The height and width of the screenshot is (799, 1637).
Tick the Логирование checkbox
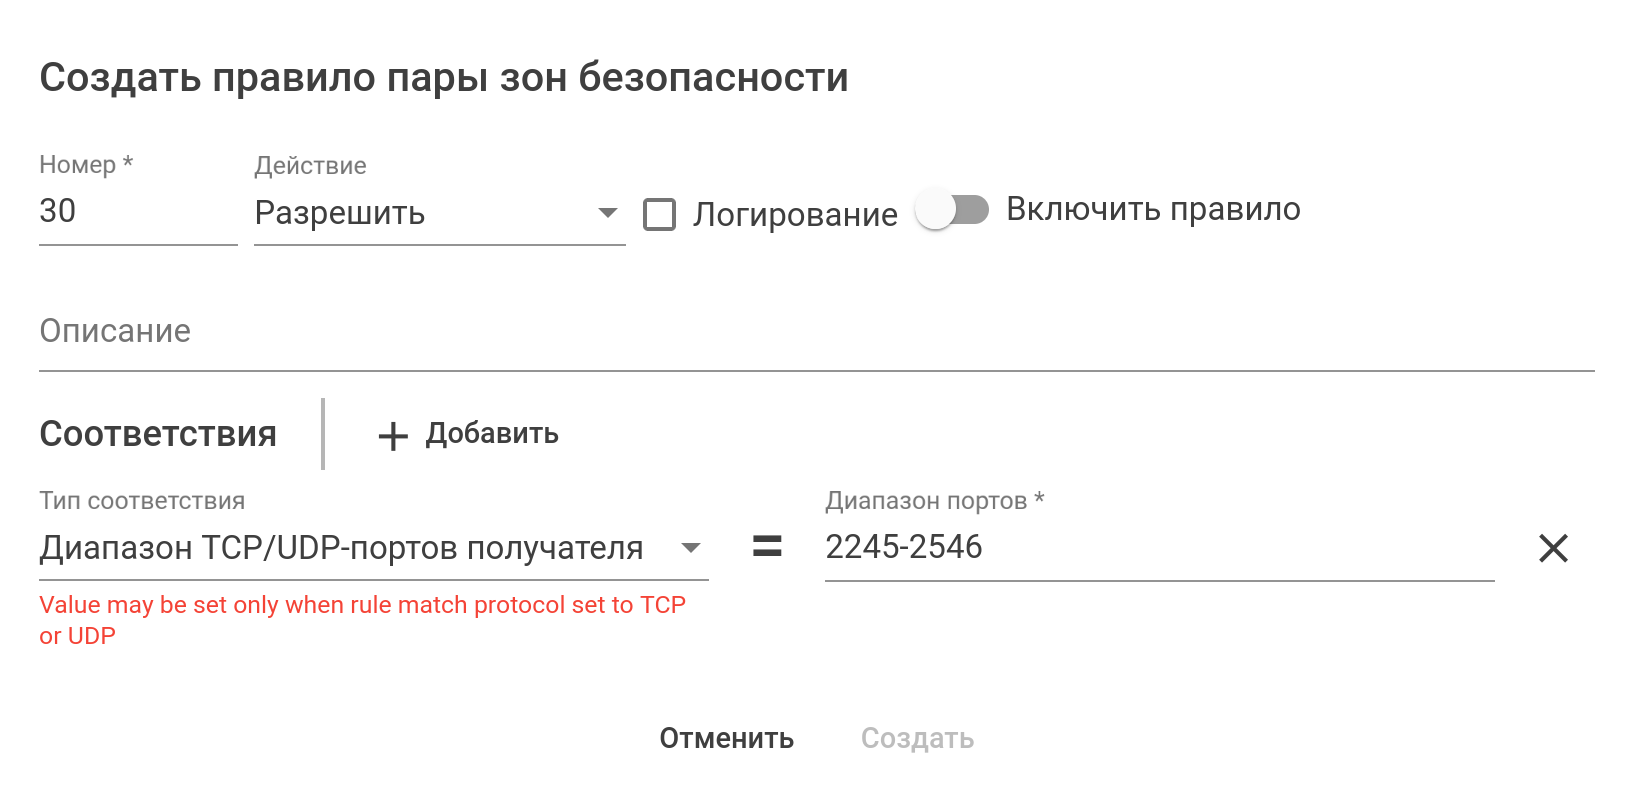[659, 214]
